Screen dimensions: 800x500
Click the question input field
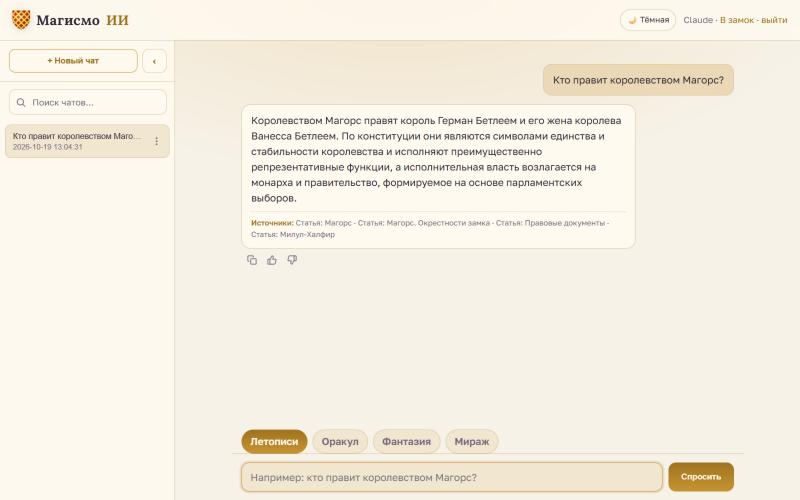pos(452,477)
